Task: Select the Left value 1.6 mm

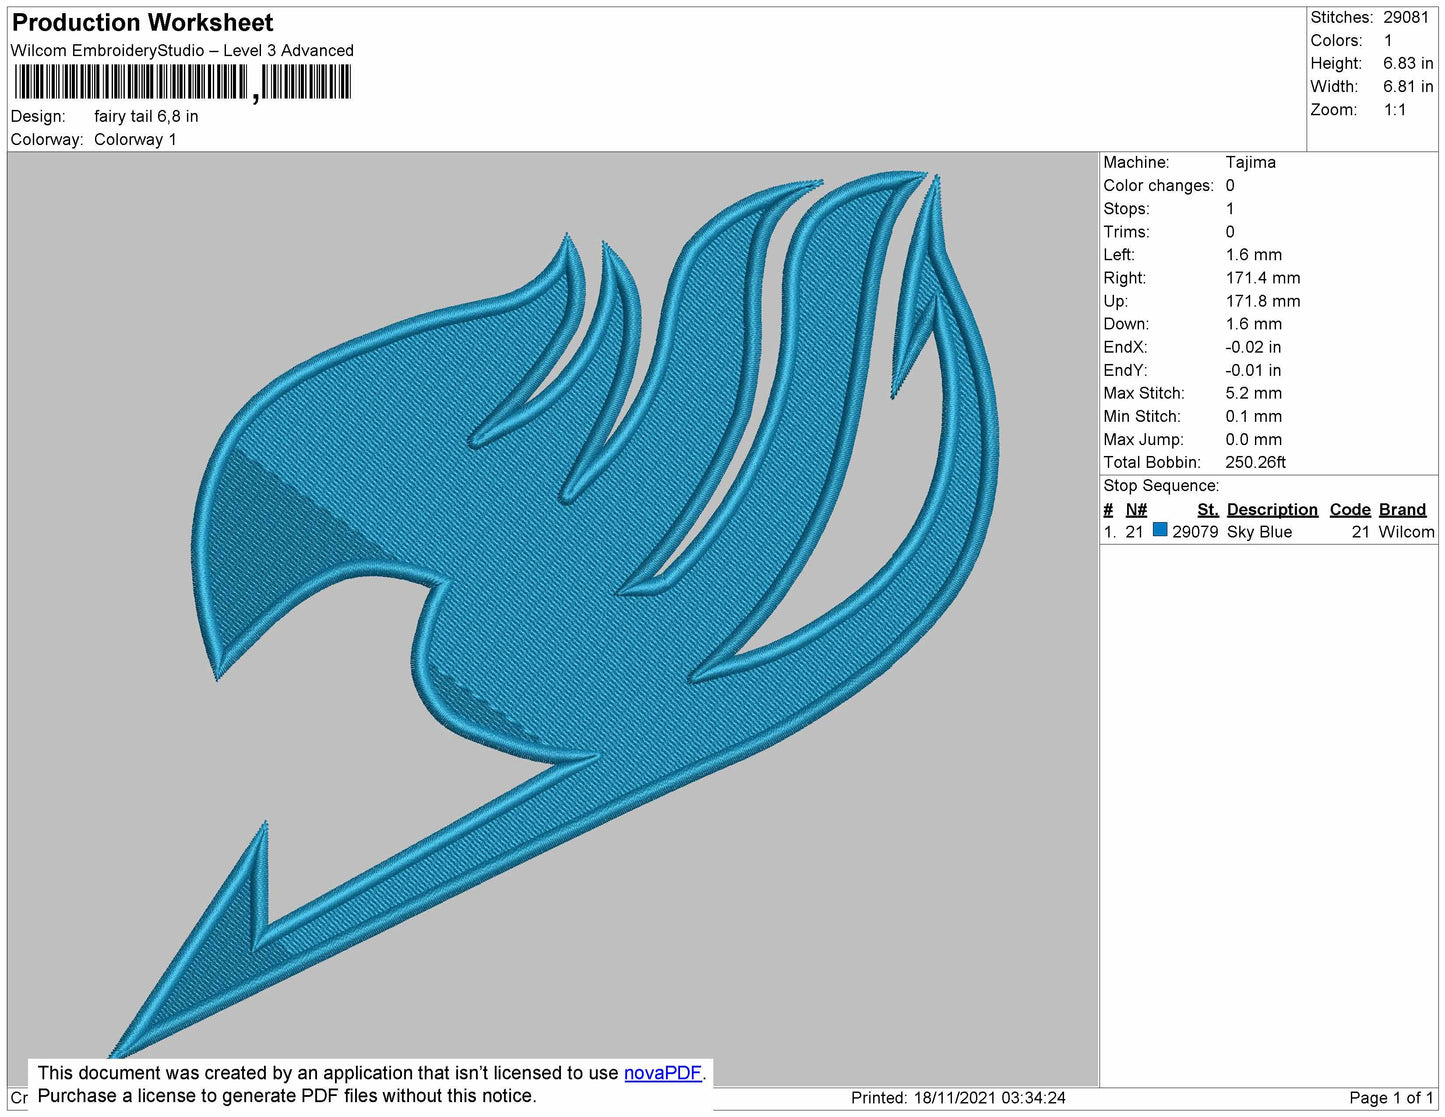Action: [1253, 254]
